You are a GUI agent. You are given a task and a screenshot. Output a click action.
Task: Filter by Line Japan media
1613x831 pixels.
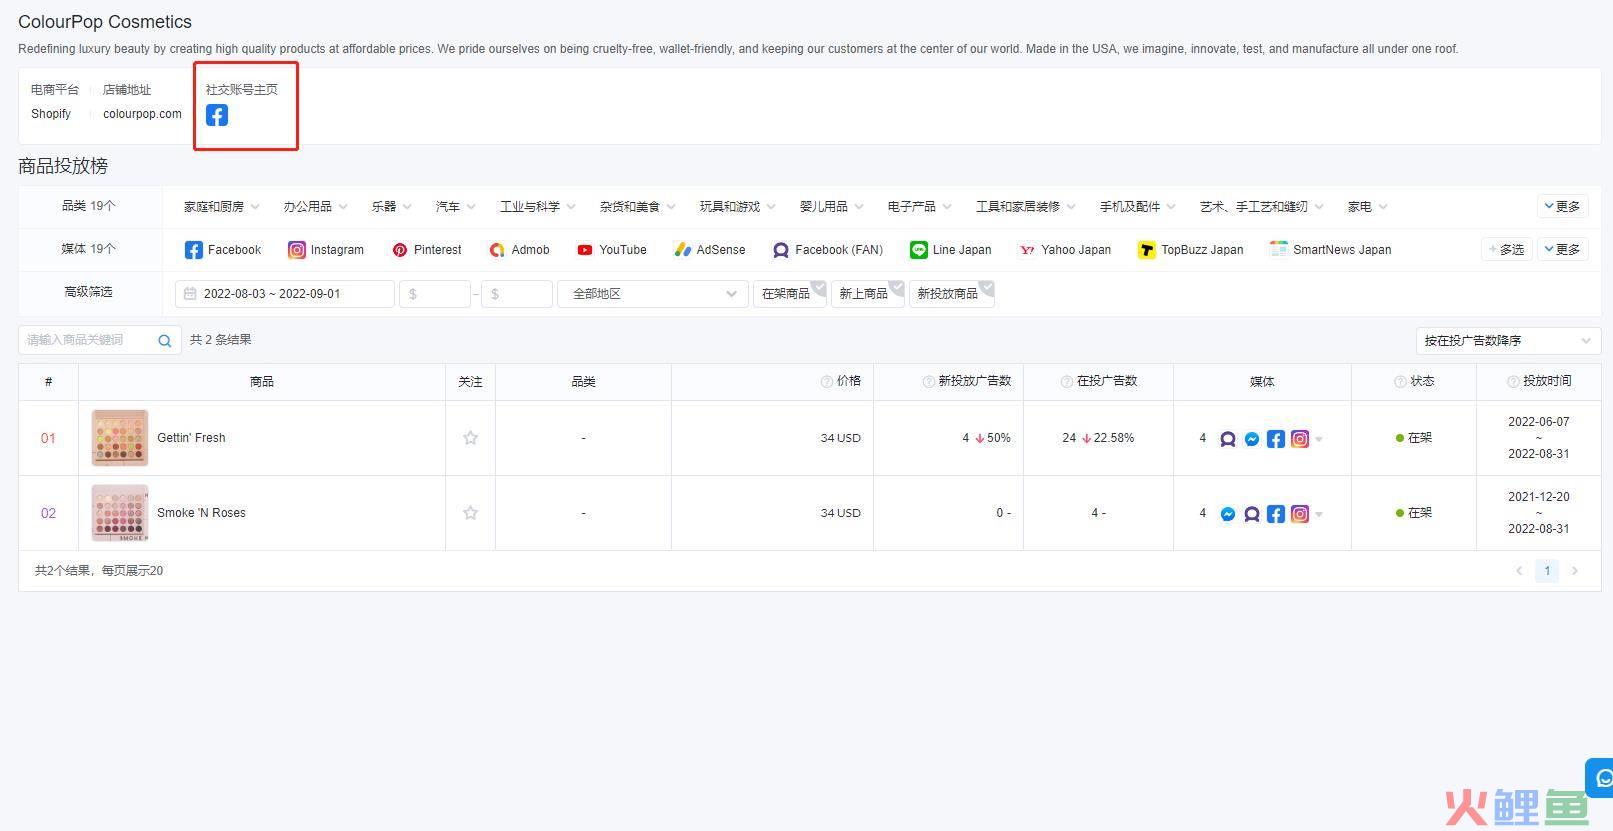(x=951, y=250)
